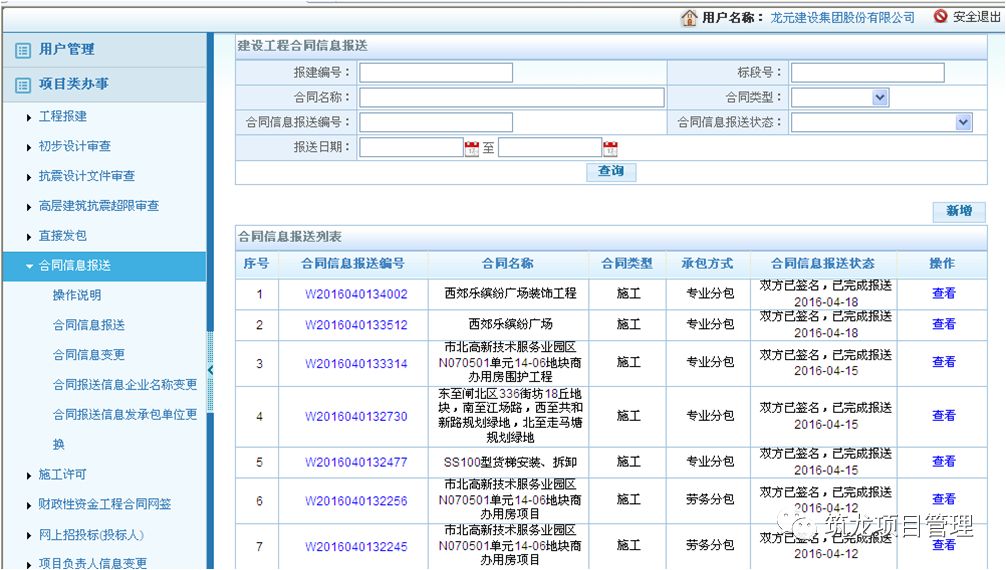Open the start date calendar picker icon
1006x570 pixels.
472,148
